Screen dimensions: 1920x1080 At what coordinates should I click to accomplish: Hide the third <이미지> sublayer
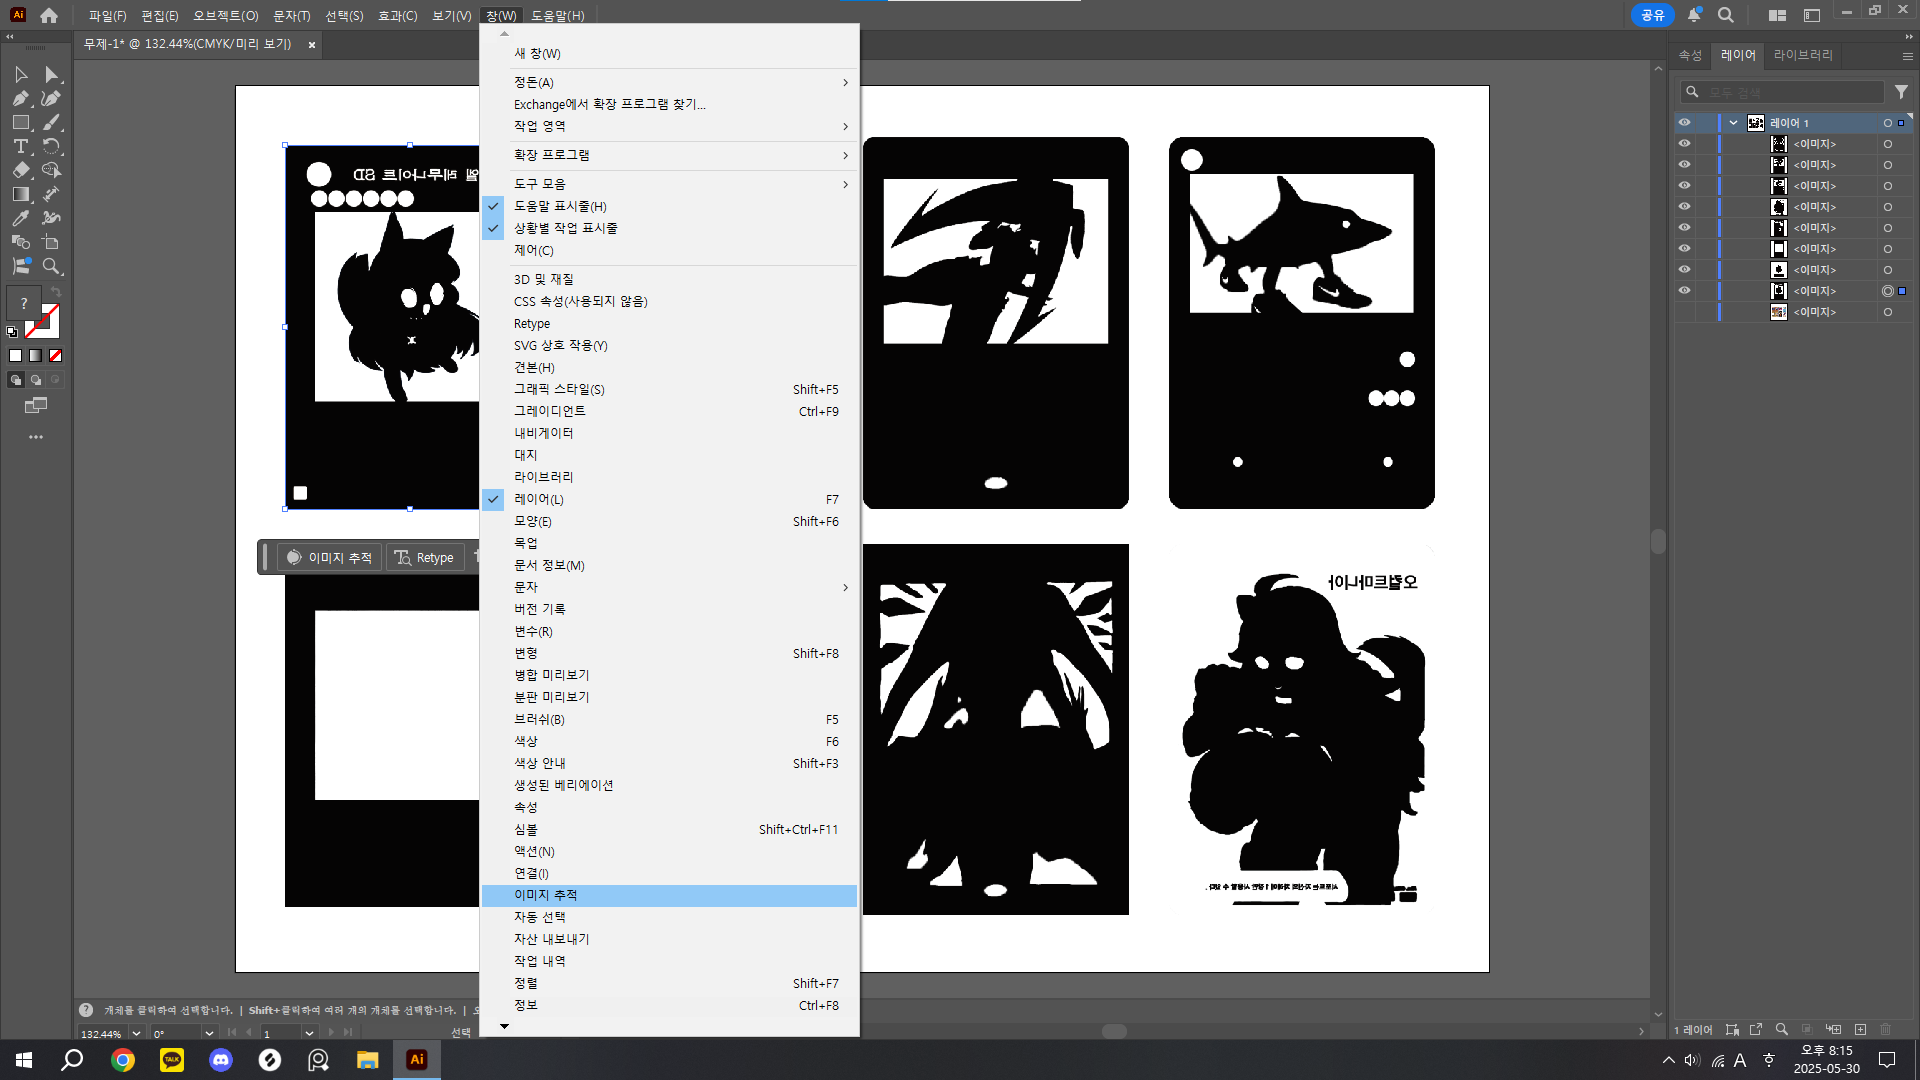tap(1684, 186)
